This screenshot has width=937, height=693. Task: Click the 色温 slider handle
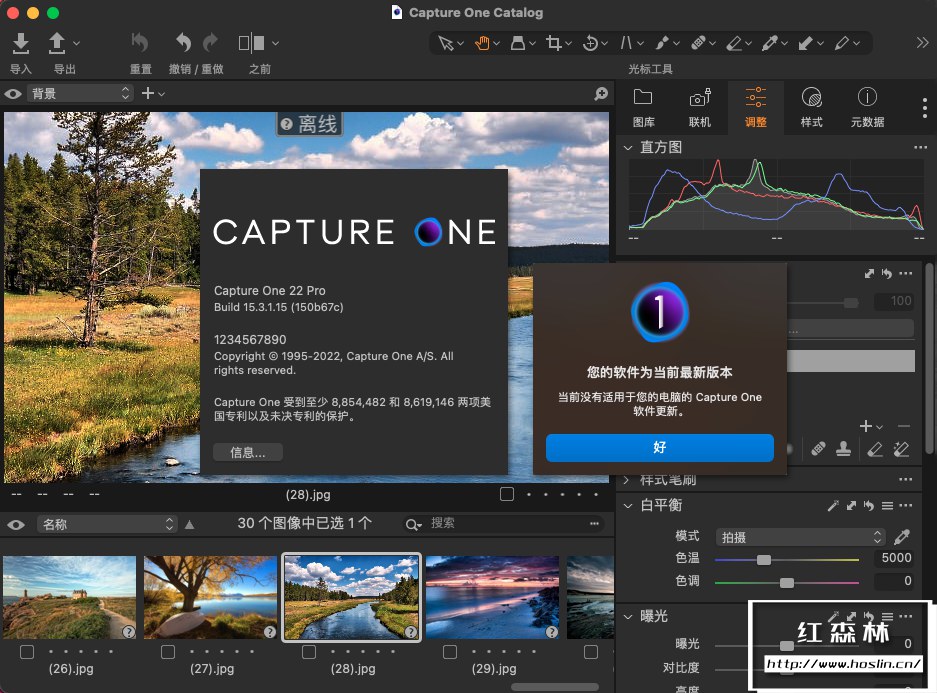point(764,560)
